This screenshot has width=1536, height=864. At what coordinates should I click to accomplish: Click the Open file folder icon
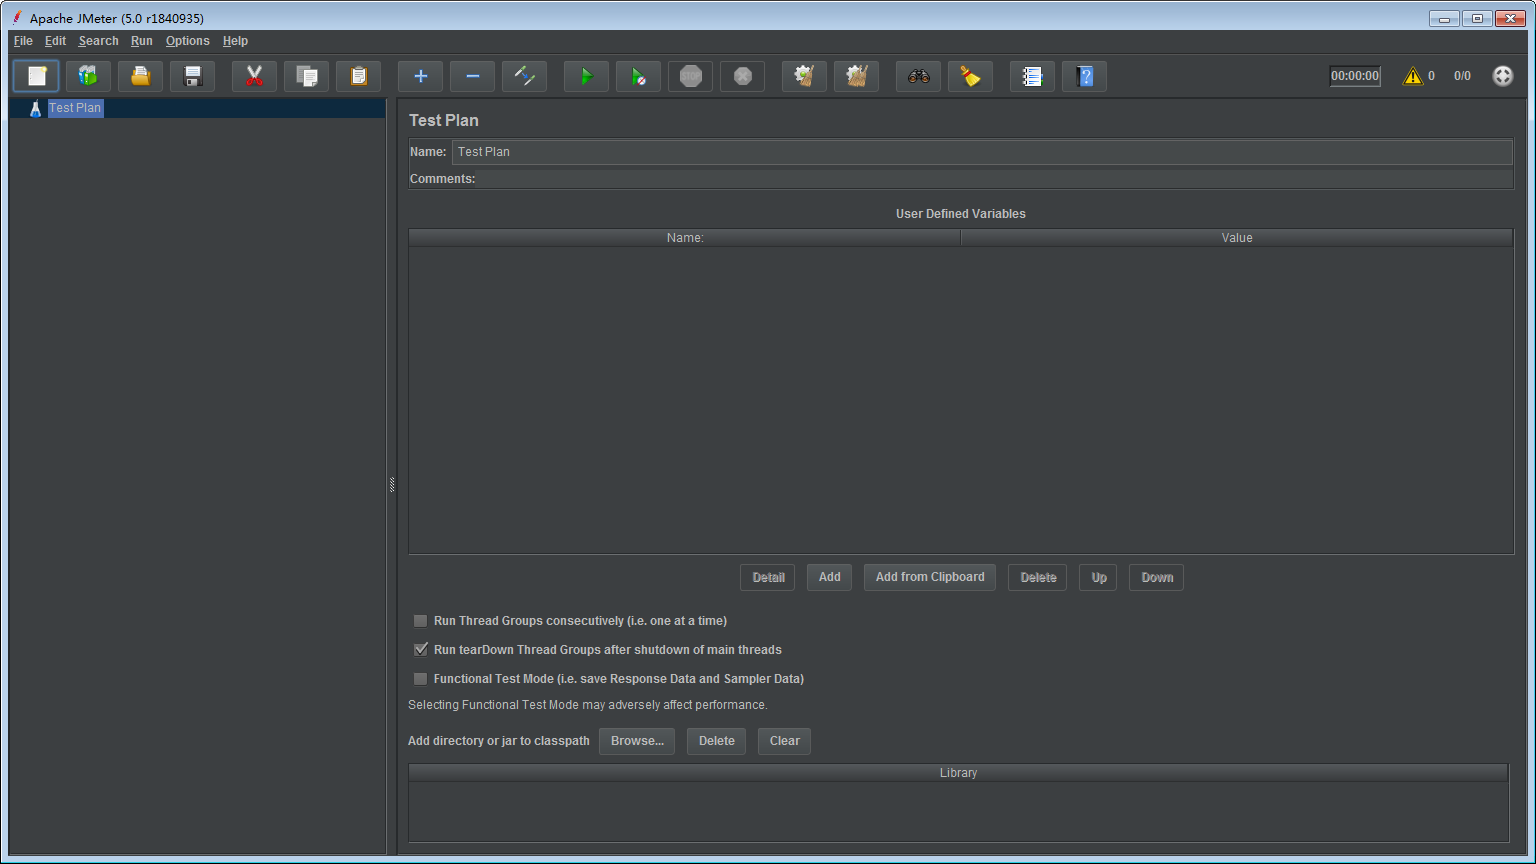tap(140, 76)
